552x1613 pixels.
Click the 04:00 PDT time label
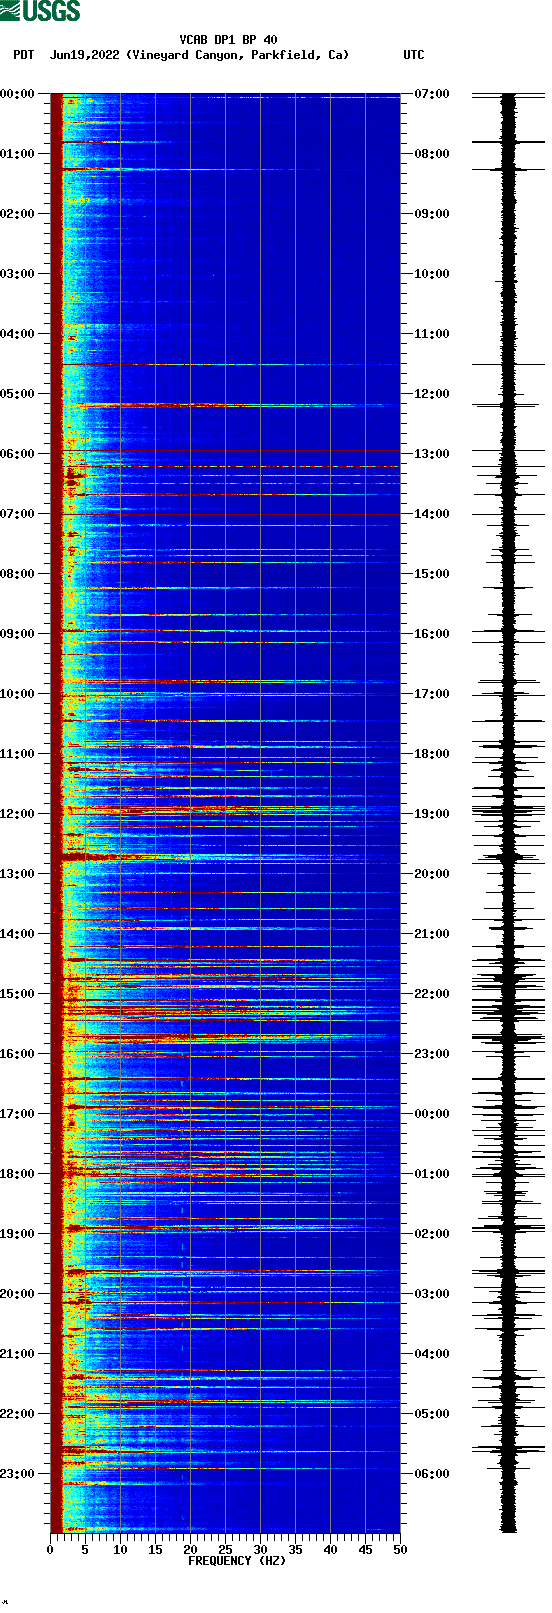click(x=18, y=334)
